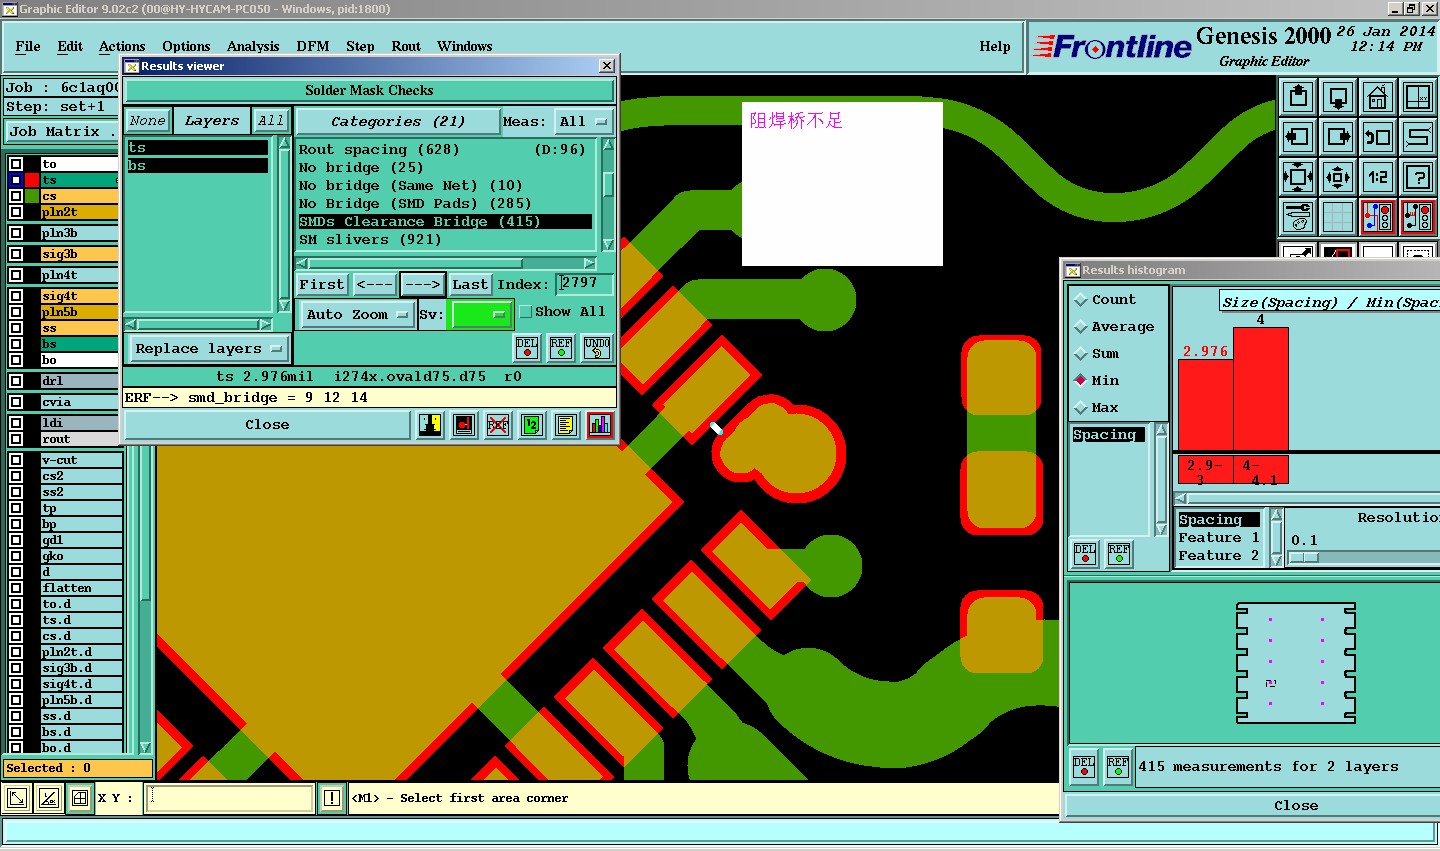Open the Analysis menu
The width and height of the screenshot is (1440, 851).
(x=253, y=46)
